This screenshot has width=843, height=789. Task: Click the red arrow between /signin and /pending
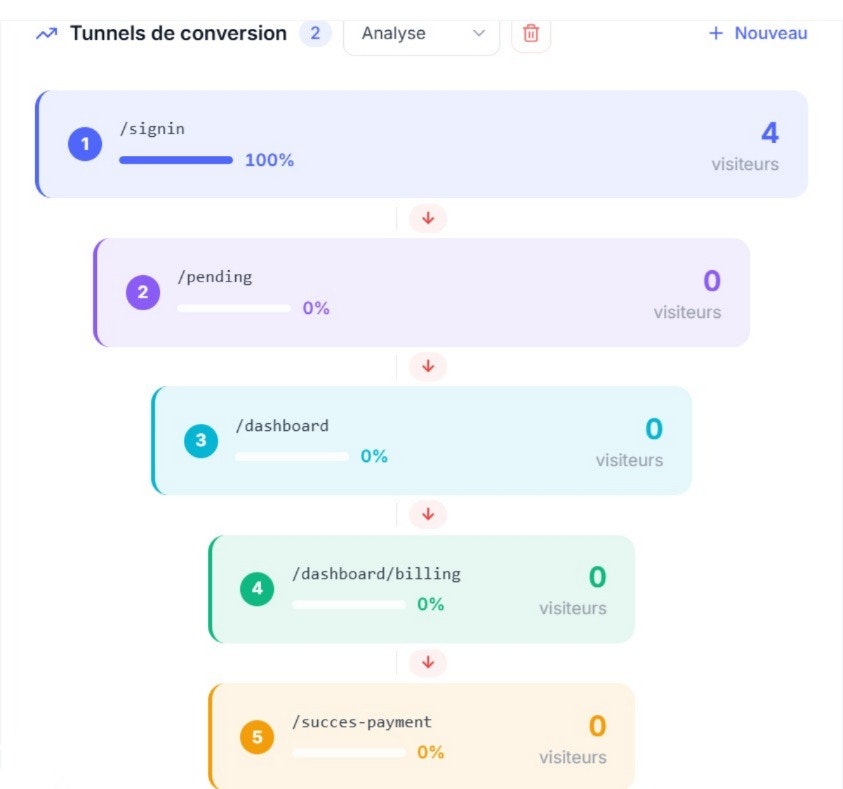point(427,218)
